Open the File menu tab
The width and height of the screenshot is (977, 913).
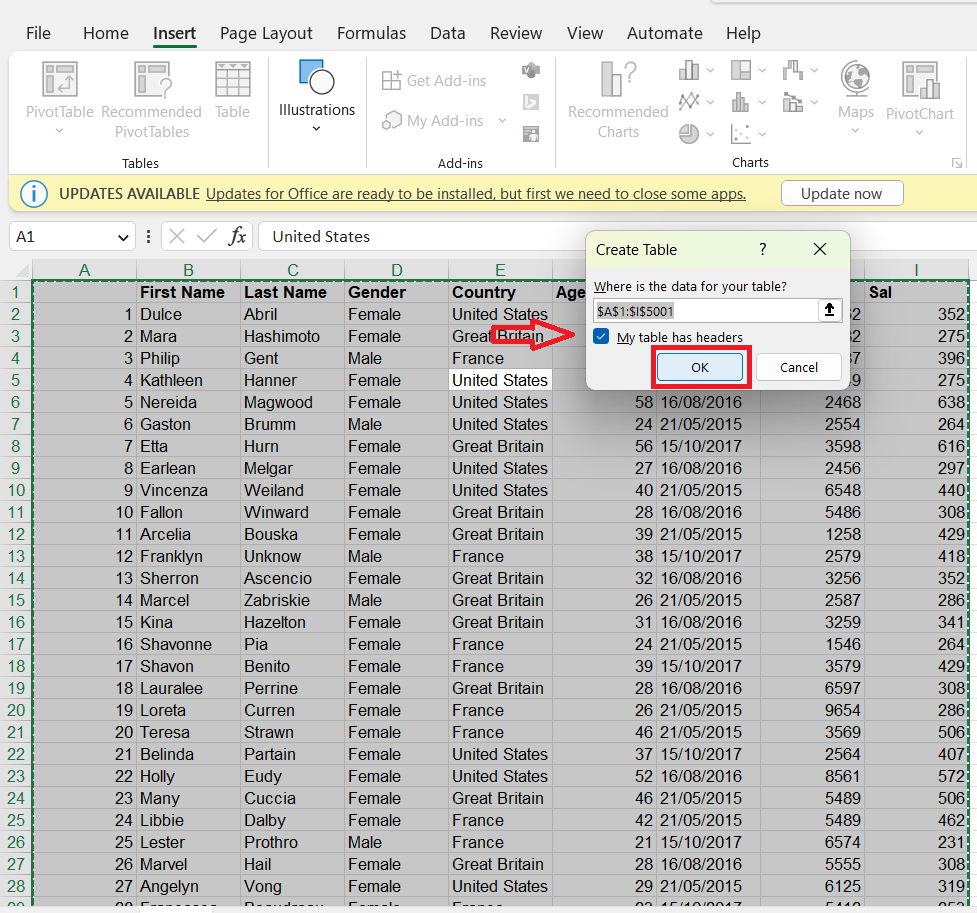click(38, 33)
